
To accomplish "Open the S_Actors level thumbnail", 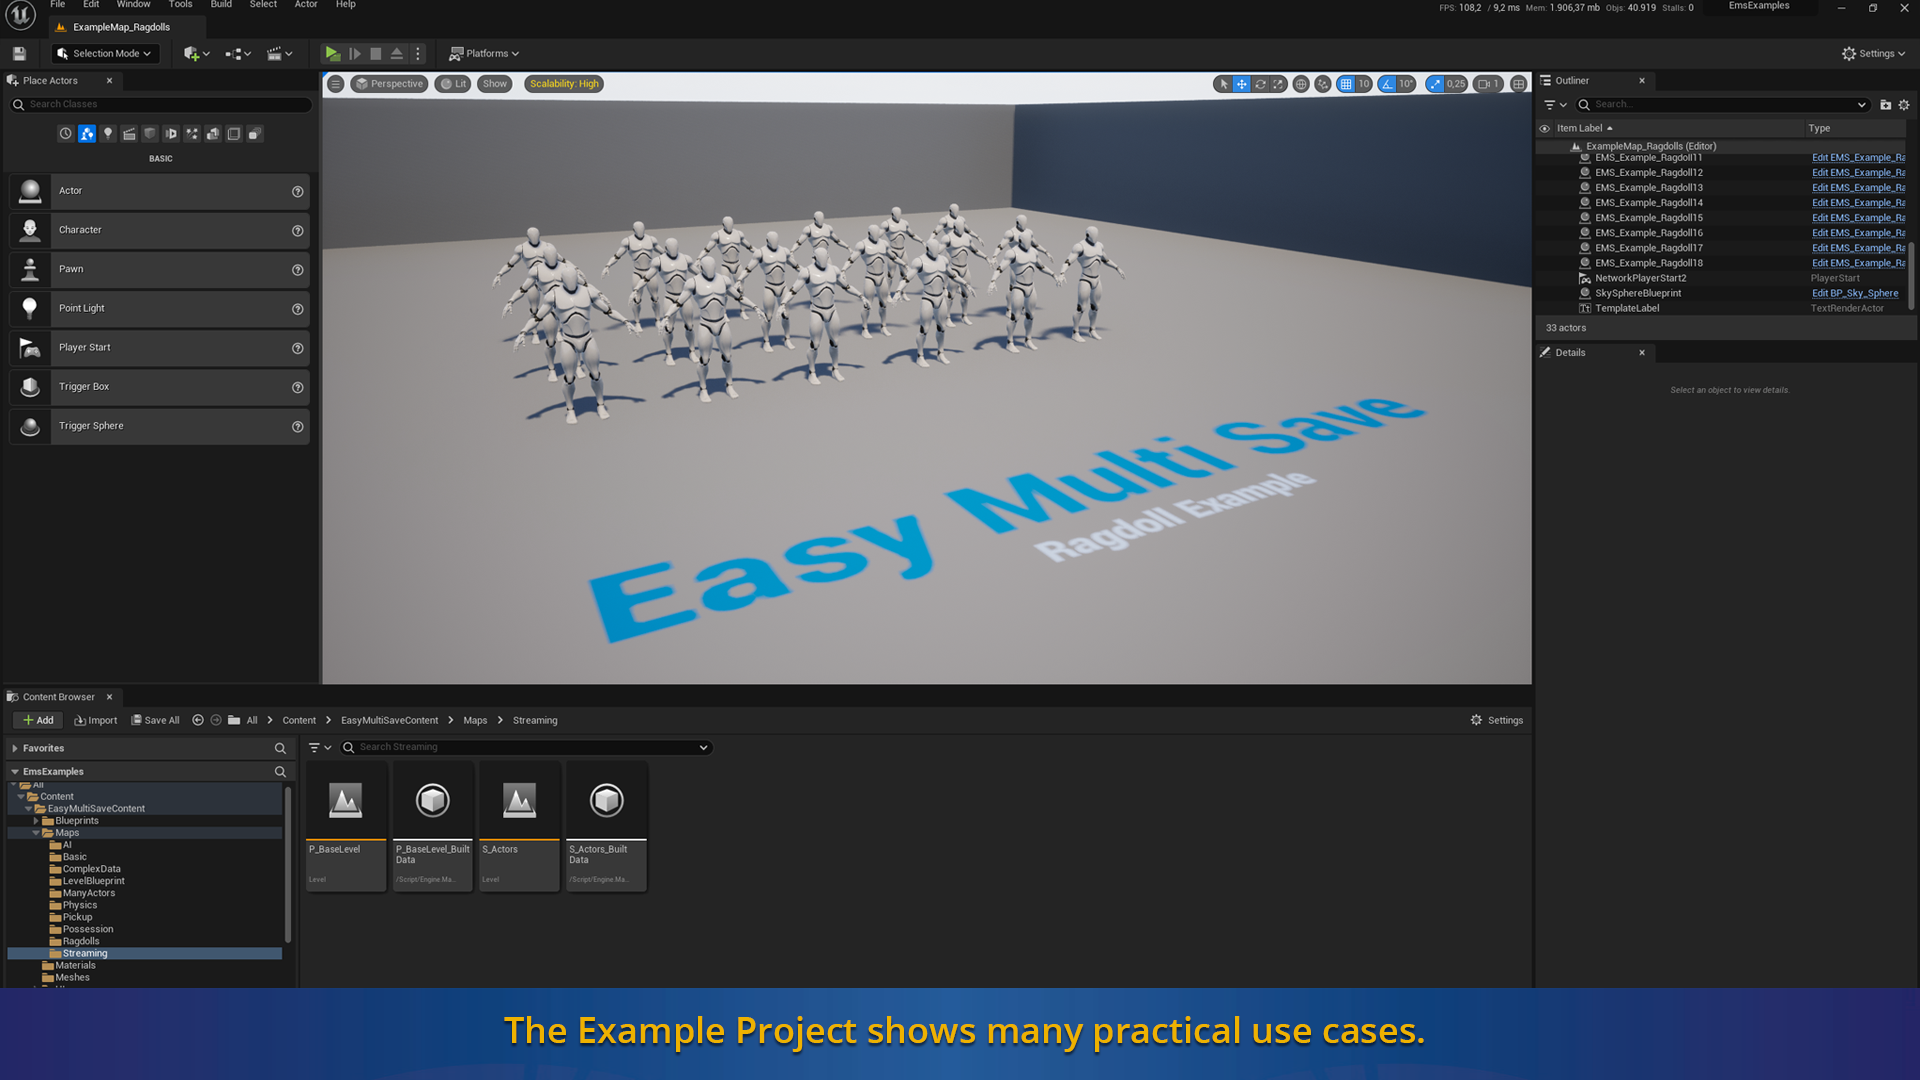I will point(519,801).
